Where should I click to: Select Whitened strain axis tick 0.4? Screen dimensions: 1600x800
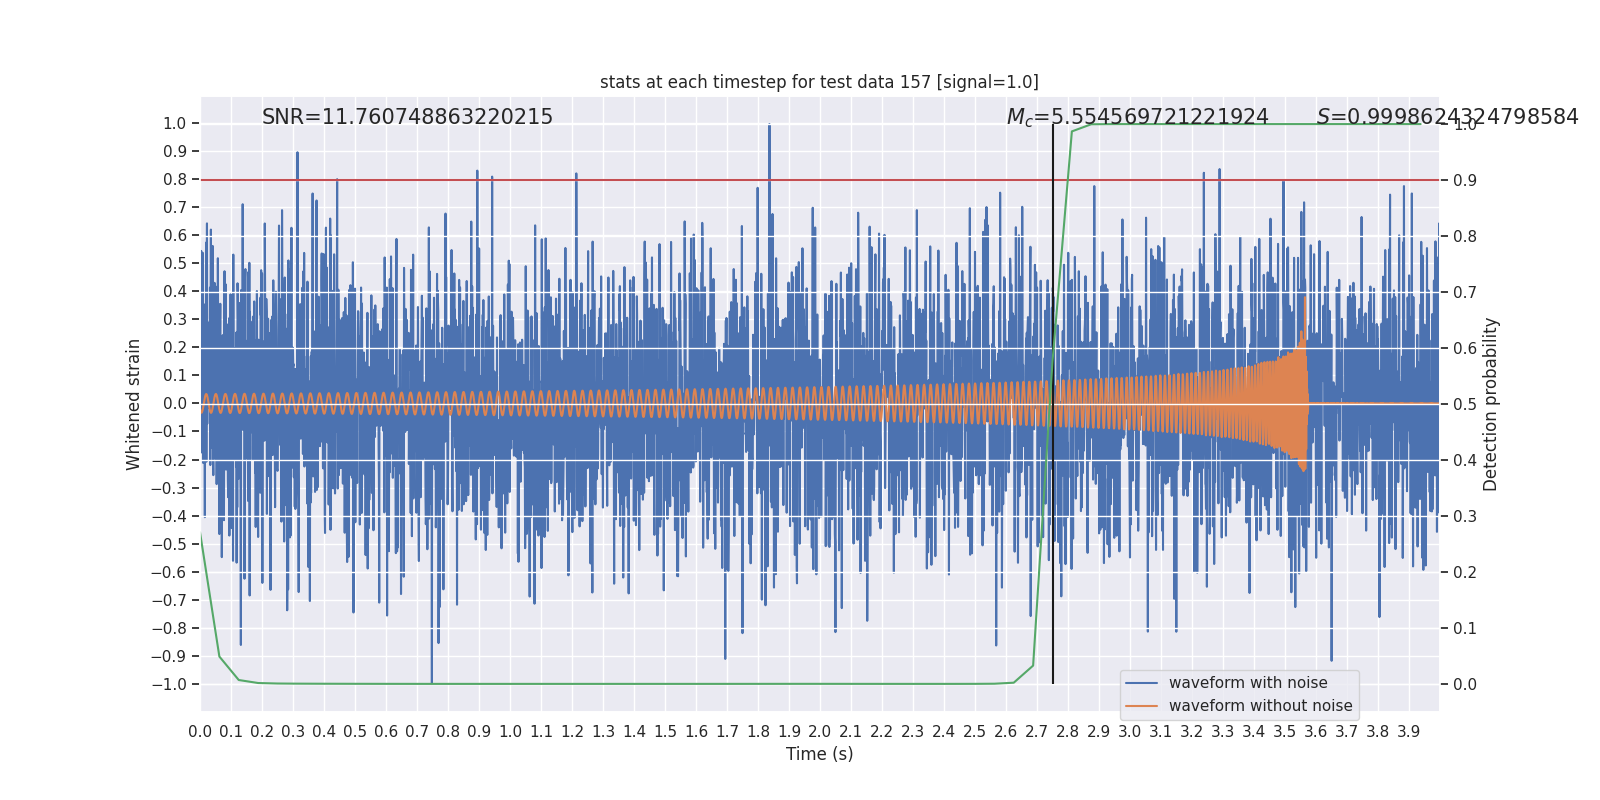coord(175,292)
